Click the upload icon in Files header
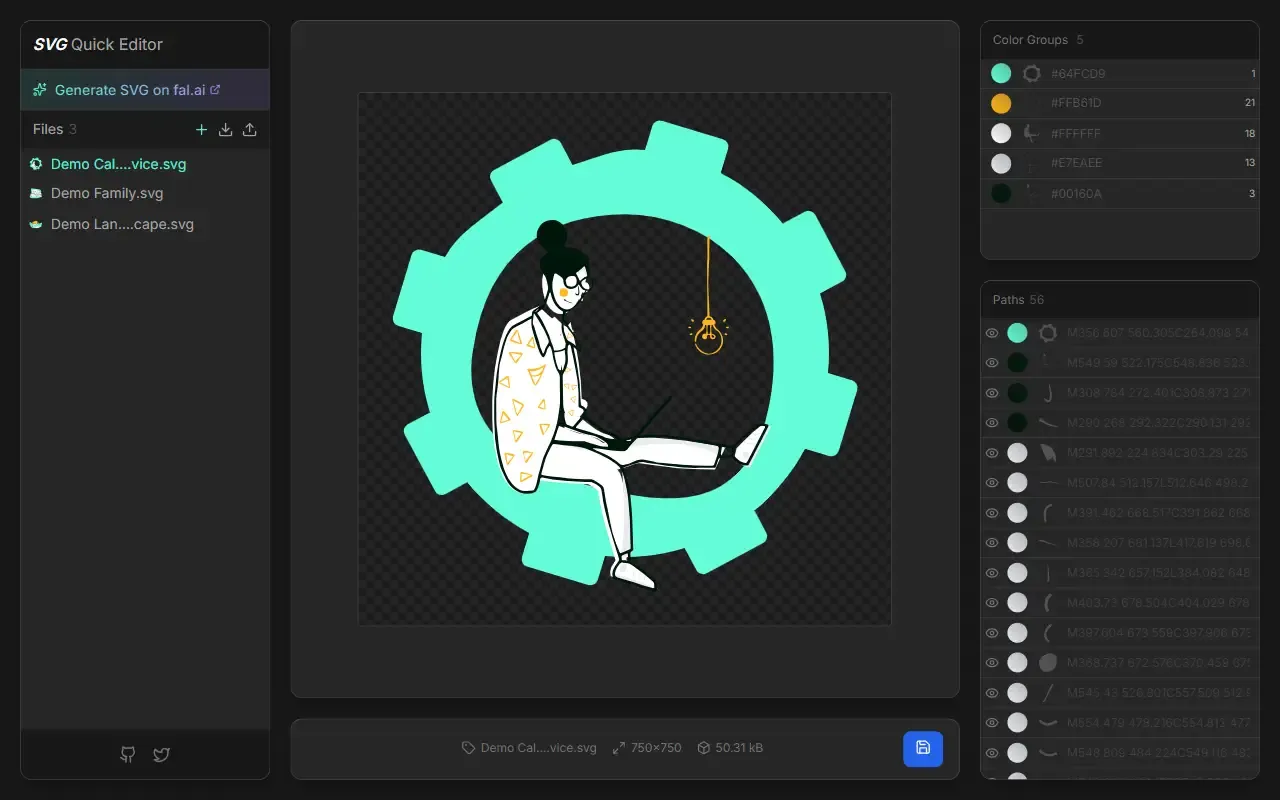Image resolution: width=1280 pixels, height=800 pixels. pos(250,129)
